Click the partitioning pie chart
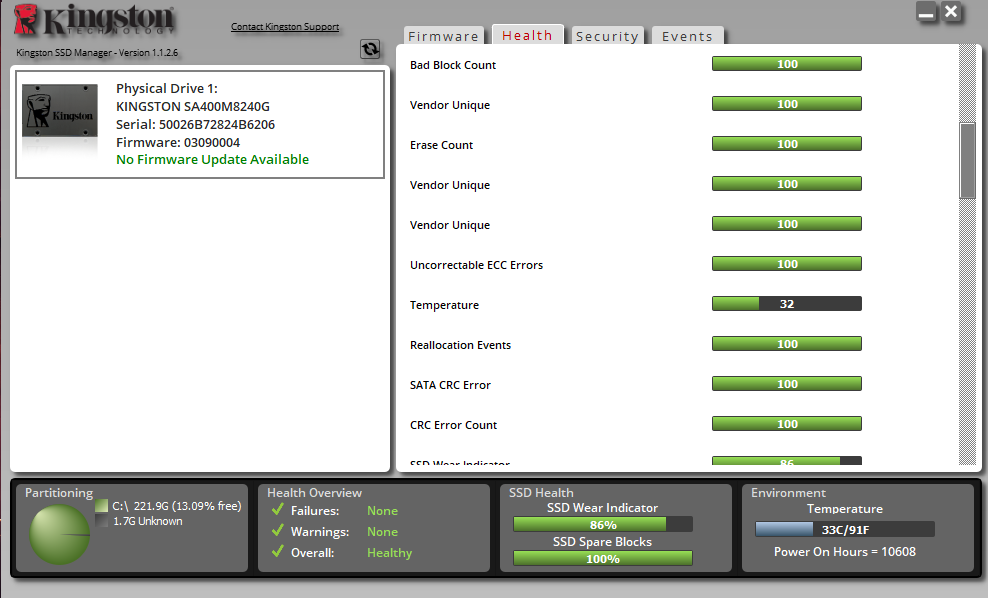Viewport: 988px width, 598px height. (x=60, y=534)
